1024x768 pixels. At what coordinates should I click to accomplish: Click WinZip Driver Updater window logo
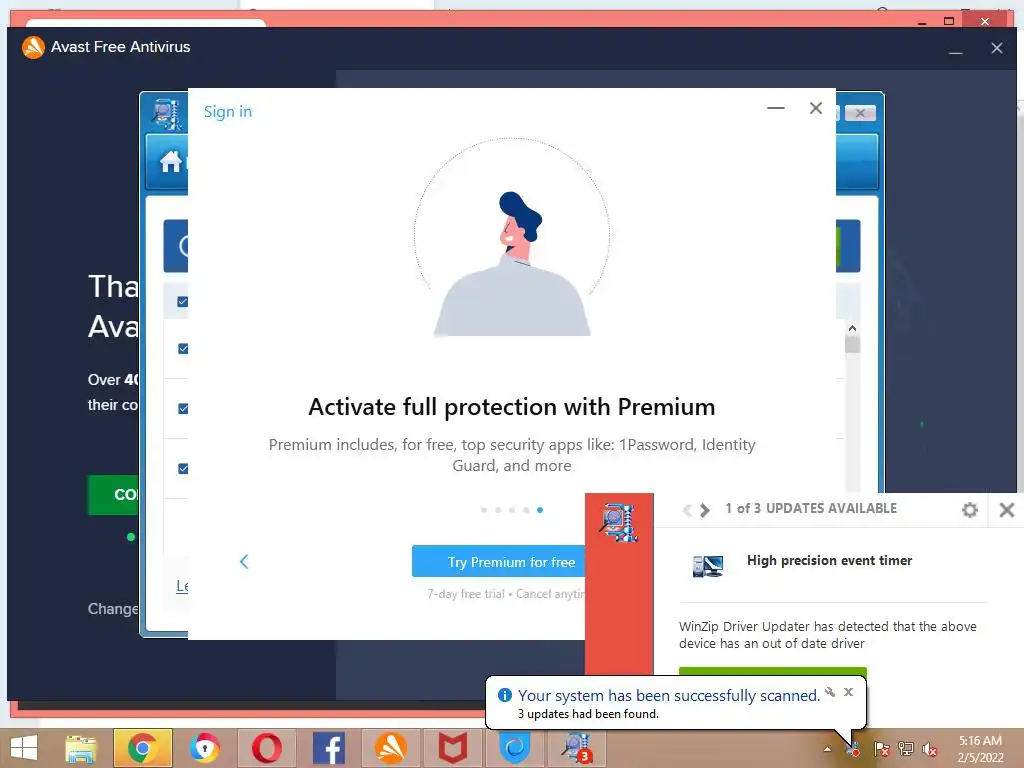point(166,114)
